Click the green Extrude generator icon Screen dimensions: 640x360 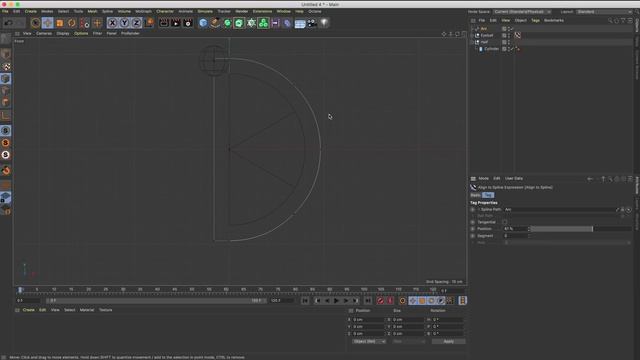coord(239,23)
